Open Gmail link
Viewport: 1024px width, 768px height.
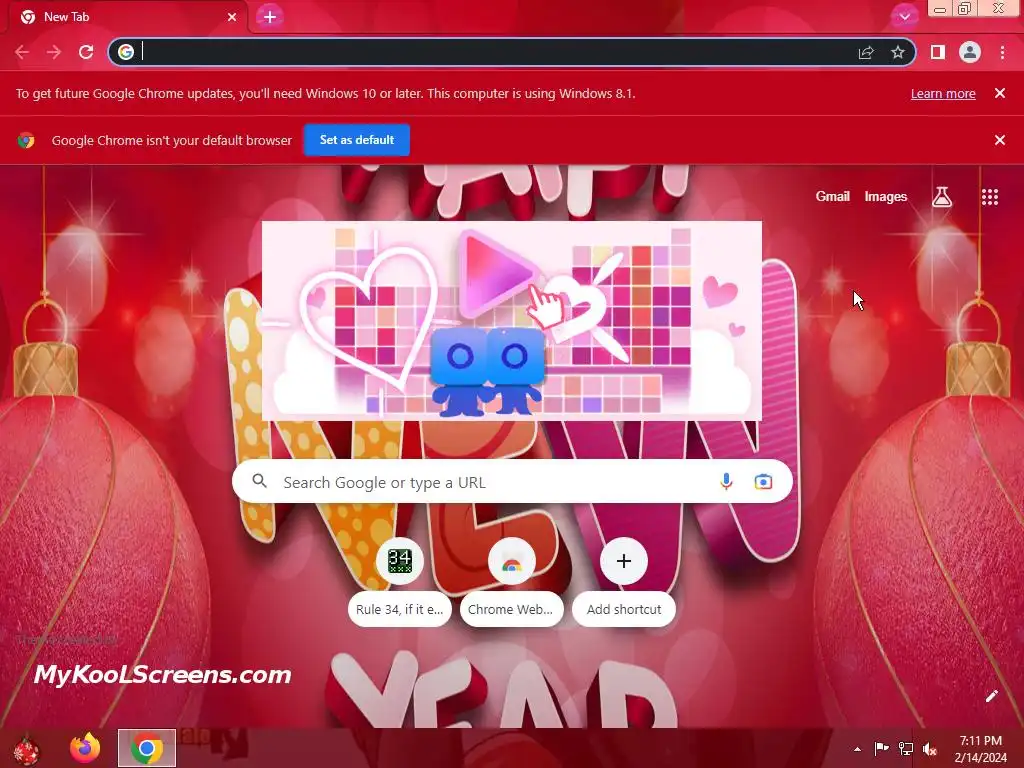833,197
